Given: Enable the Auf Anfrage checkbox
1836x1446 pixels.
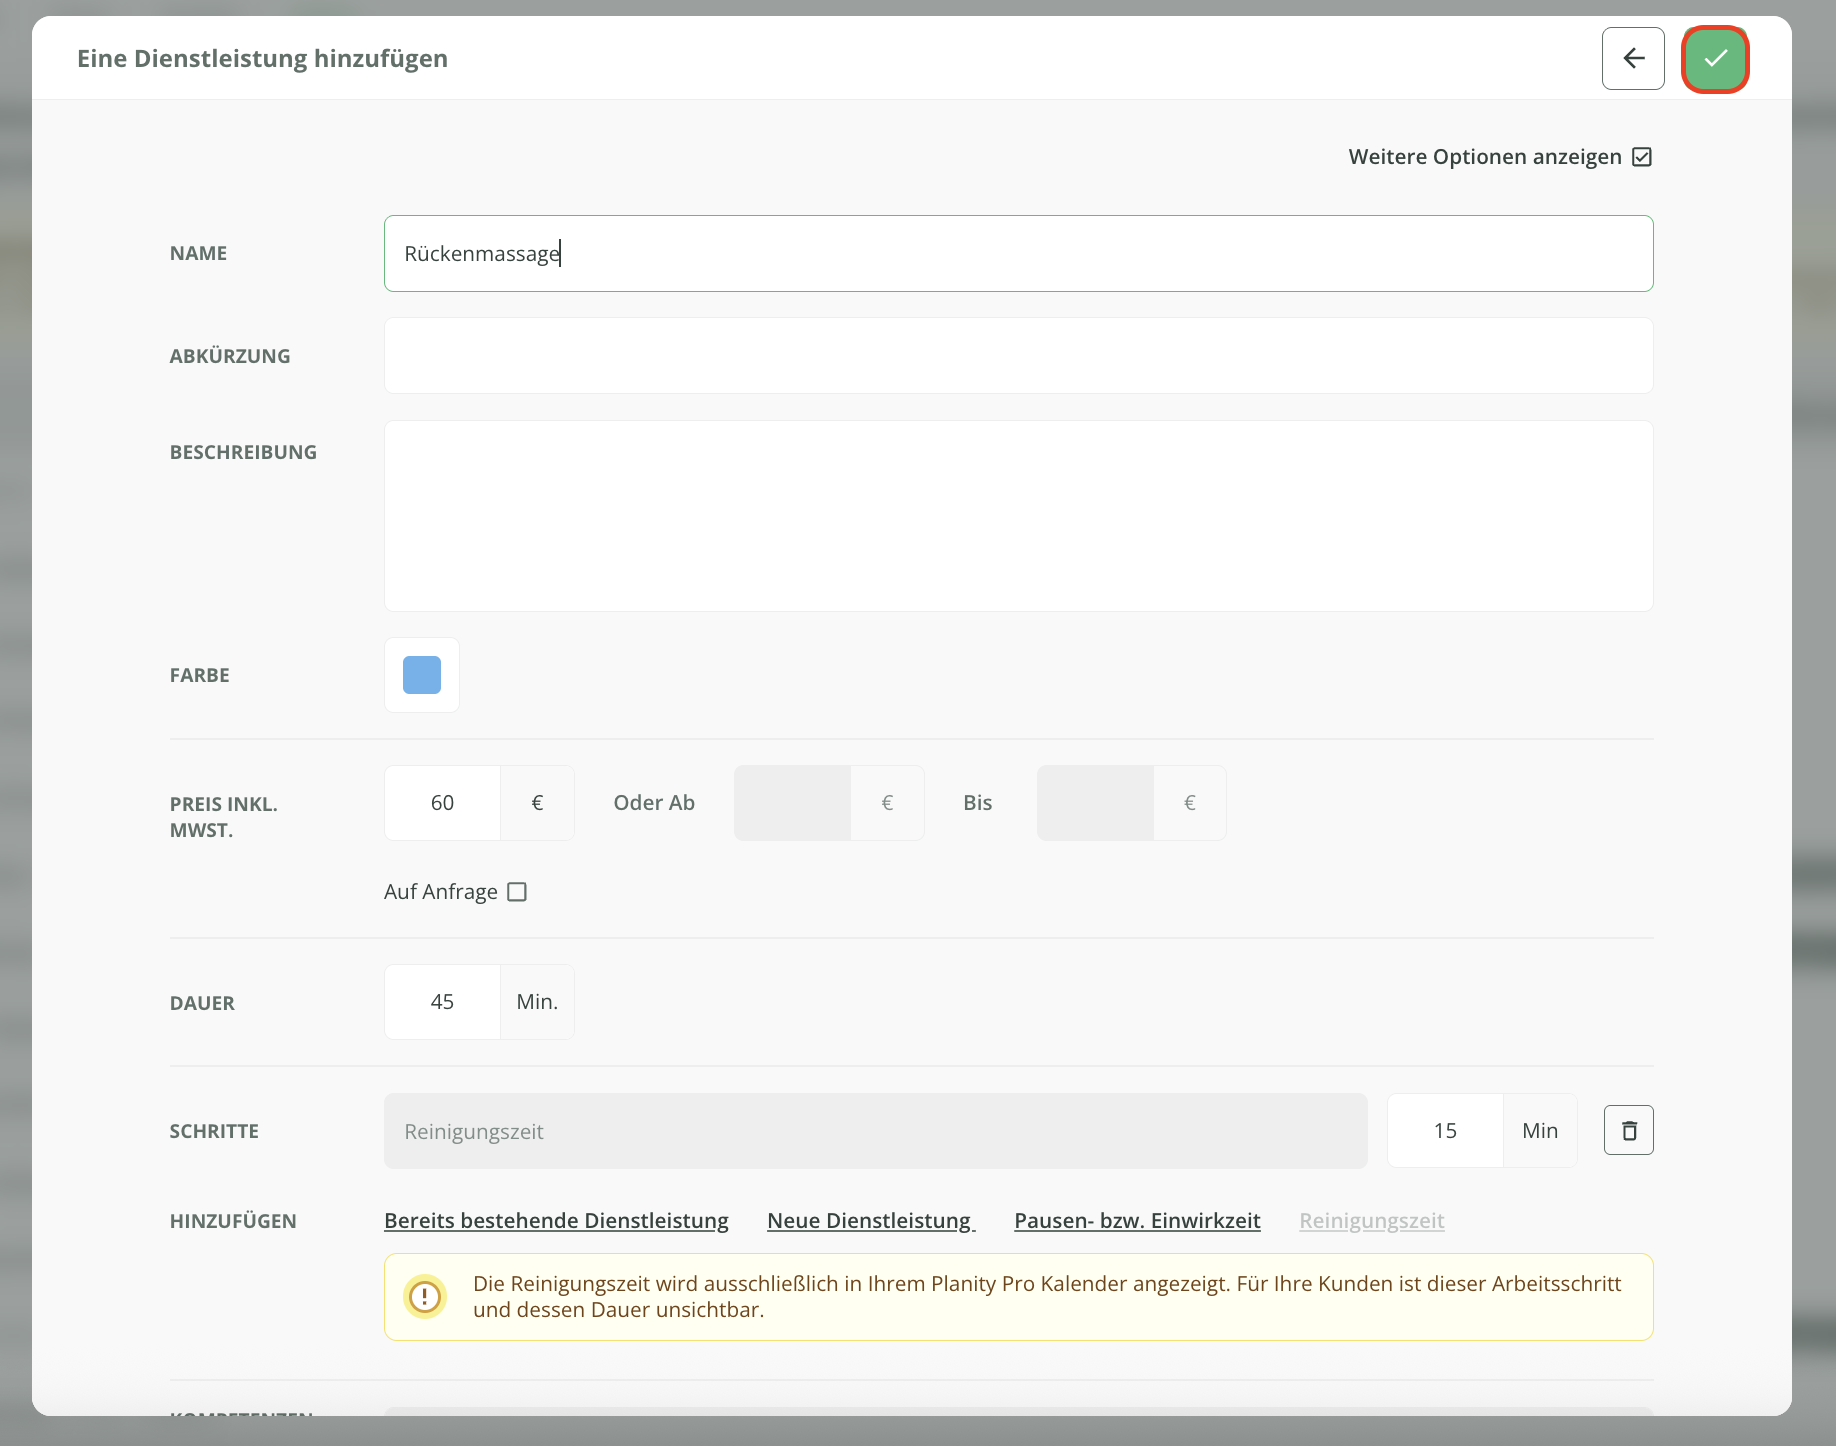Looking at the screenshot, I should [x=517, y=892].
